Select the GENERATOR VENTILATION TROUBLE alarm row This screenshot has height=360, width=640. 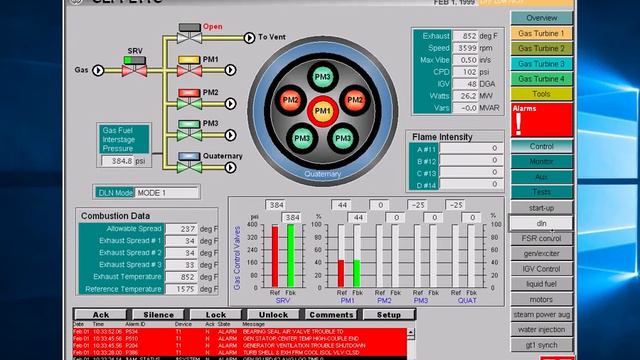pyautogui.click(x=240, y=346)
